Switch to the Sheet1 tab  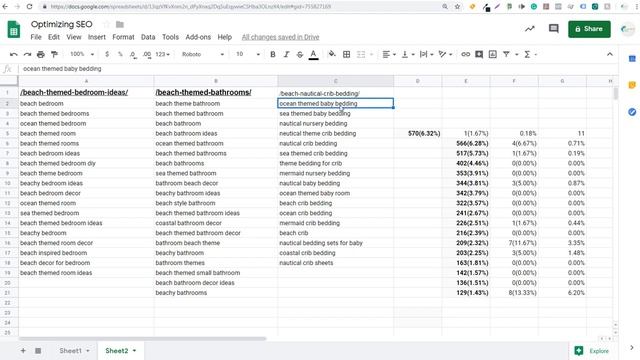pyautogui.click(x=74, y=351)
